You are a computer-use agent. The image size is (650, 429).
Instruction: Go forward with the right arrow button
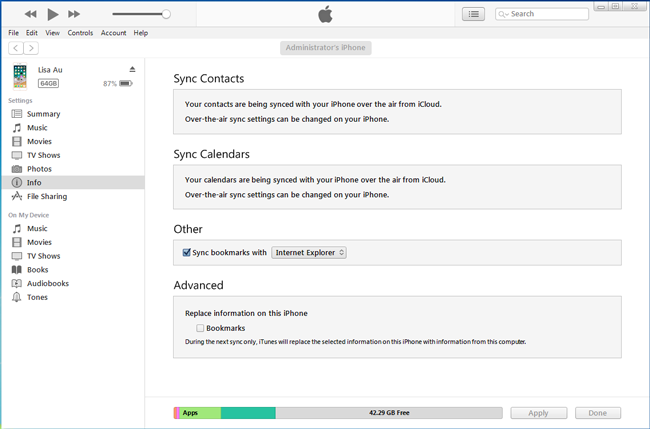point(31,48)
